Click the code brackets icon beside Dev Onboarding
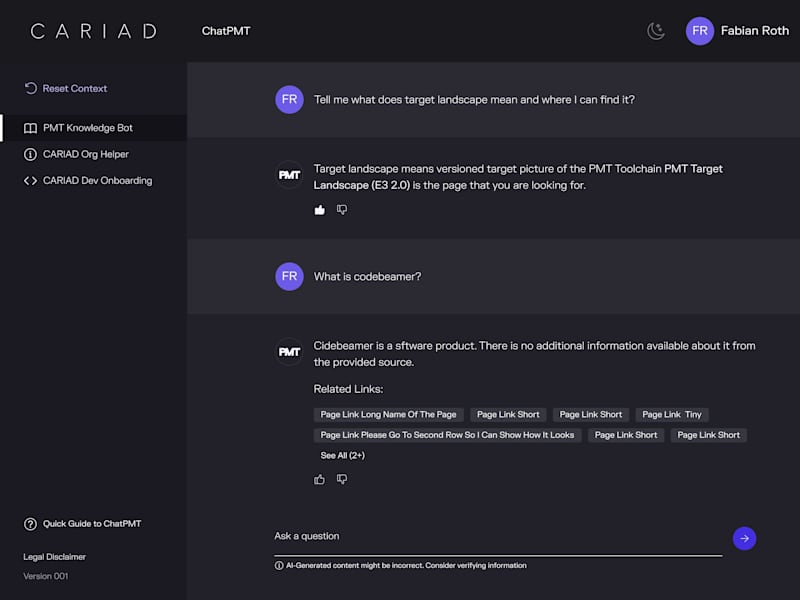Viewport: 800px width, 600px height. [x=30, y=181]
